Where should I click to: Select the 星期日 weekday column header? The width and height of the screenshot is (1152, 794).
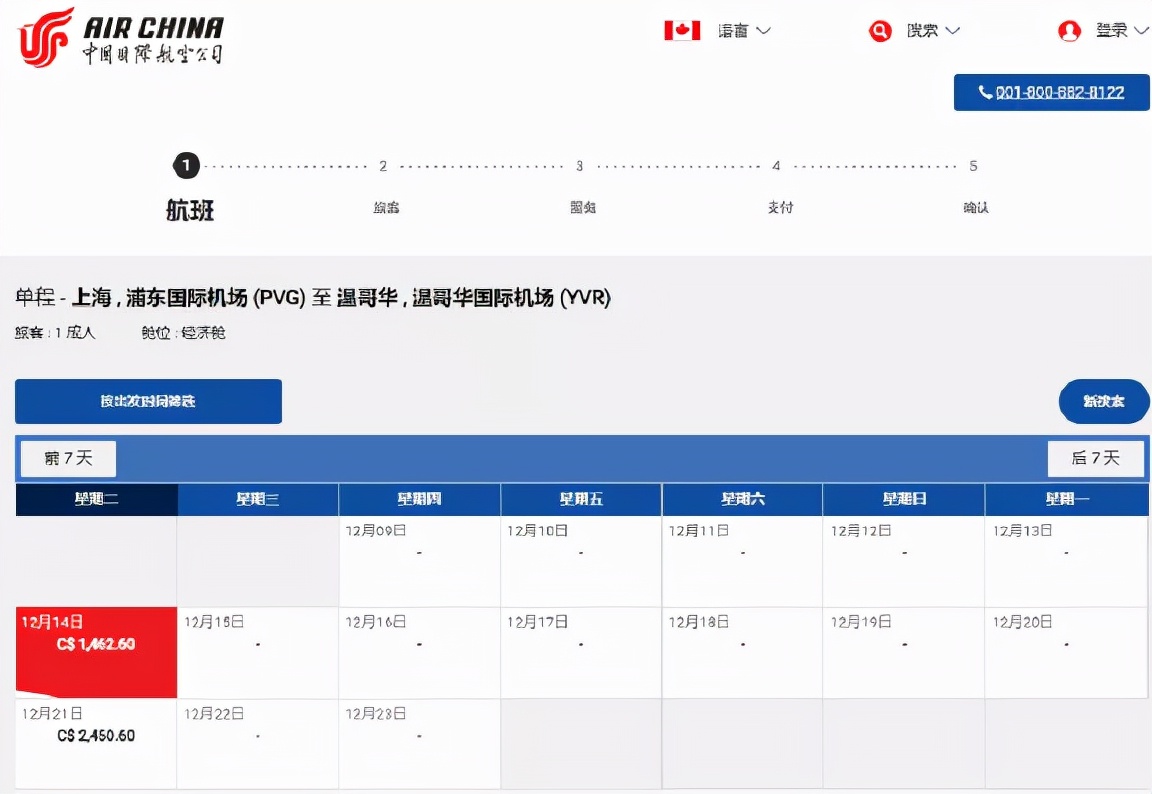(x=903, y=499)
